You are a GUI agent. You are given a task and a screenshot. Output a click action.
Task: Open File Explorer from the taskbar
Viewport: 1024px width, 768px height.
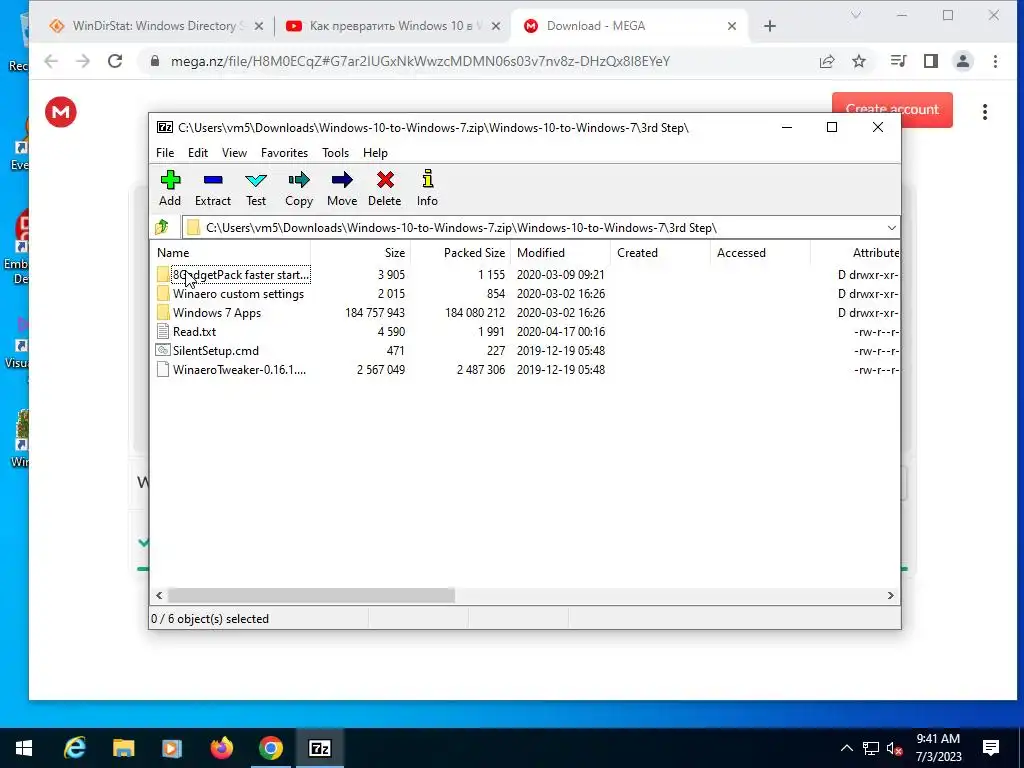[123, 748]
